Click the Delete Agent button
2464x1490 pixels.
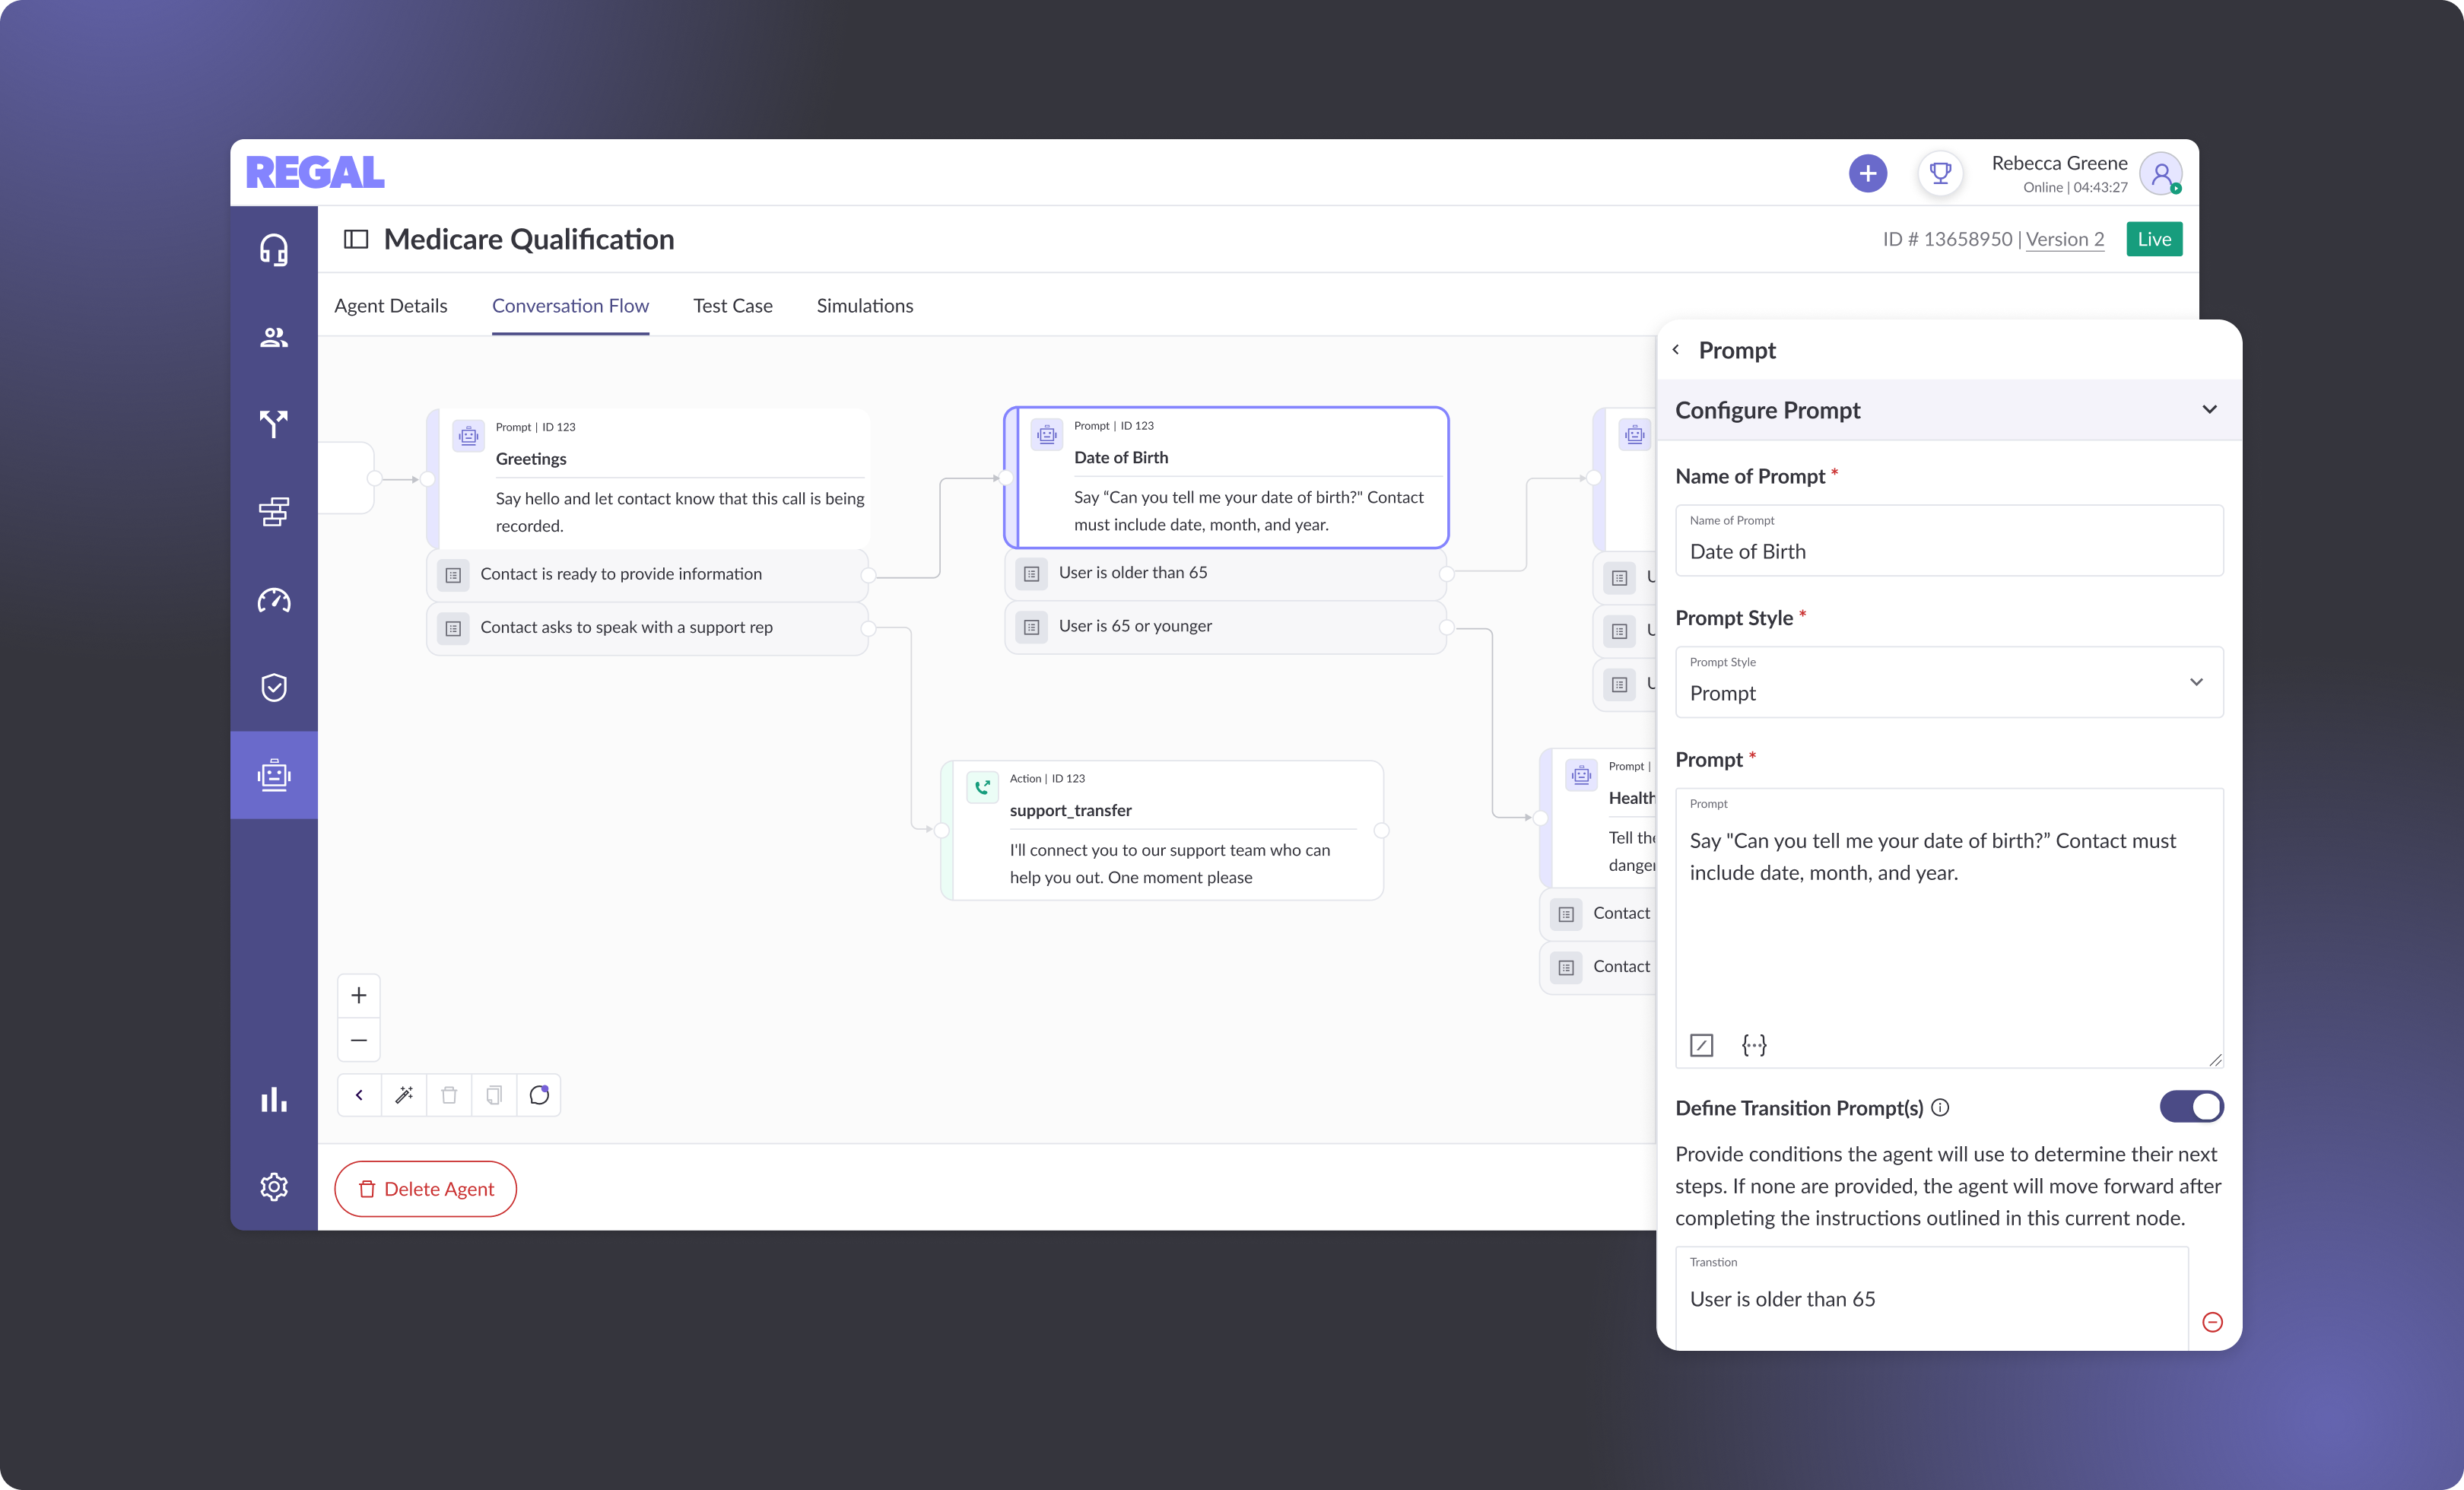[x=425, y=1189]
